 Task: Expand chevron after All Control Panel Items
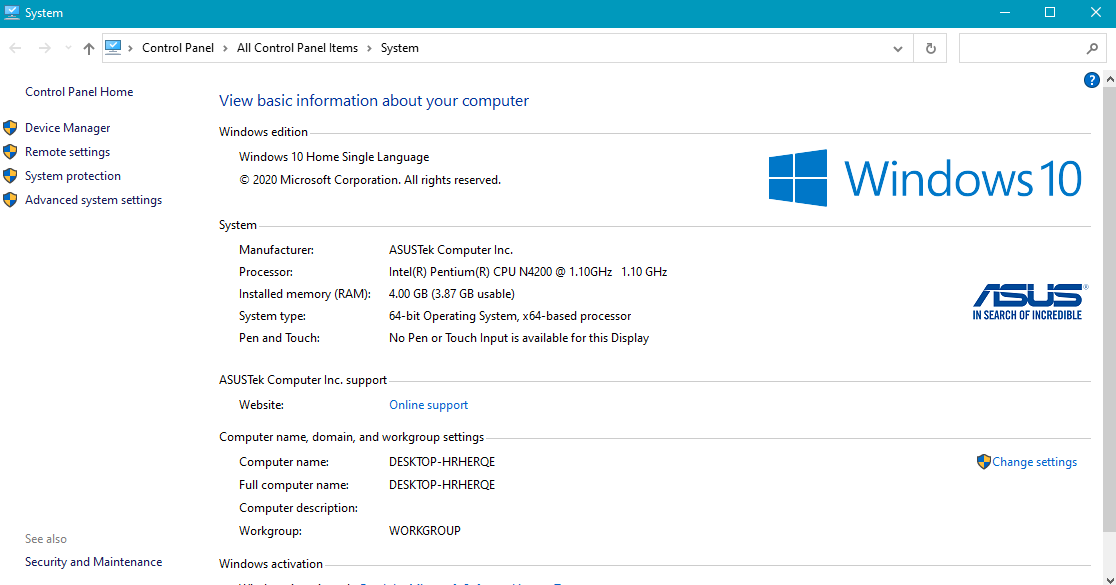coord(369,48)
